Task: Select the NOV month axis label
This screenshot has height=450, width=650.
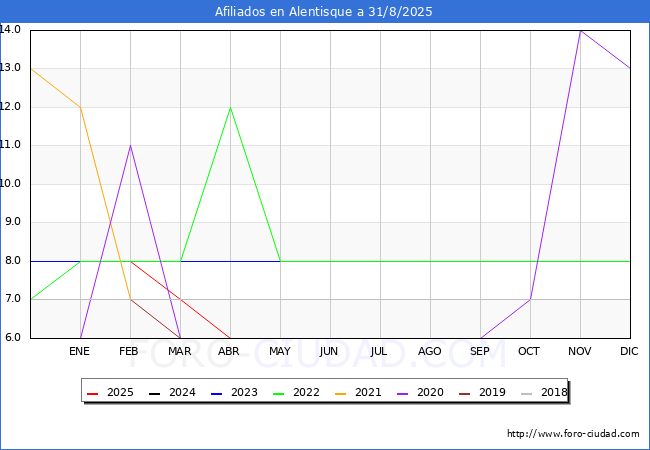Action: coord(580,351)
